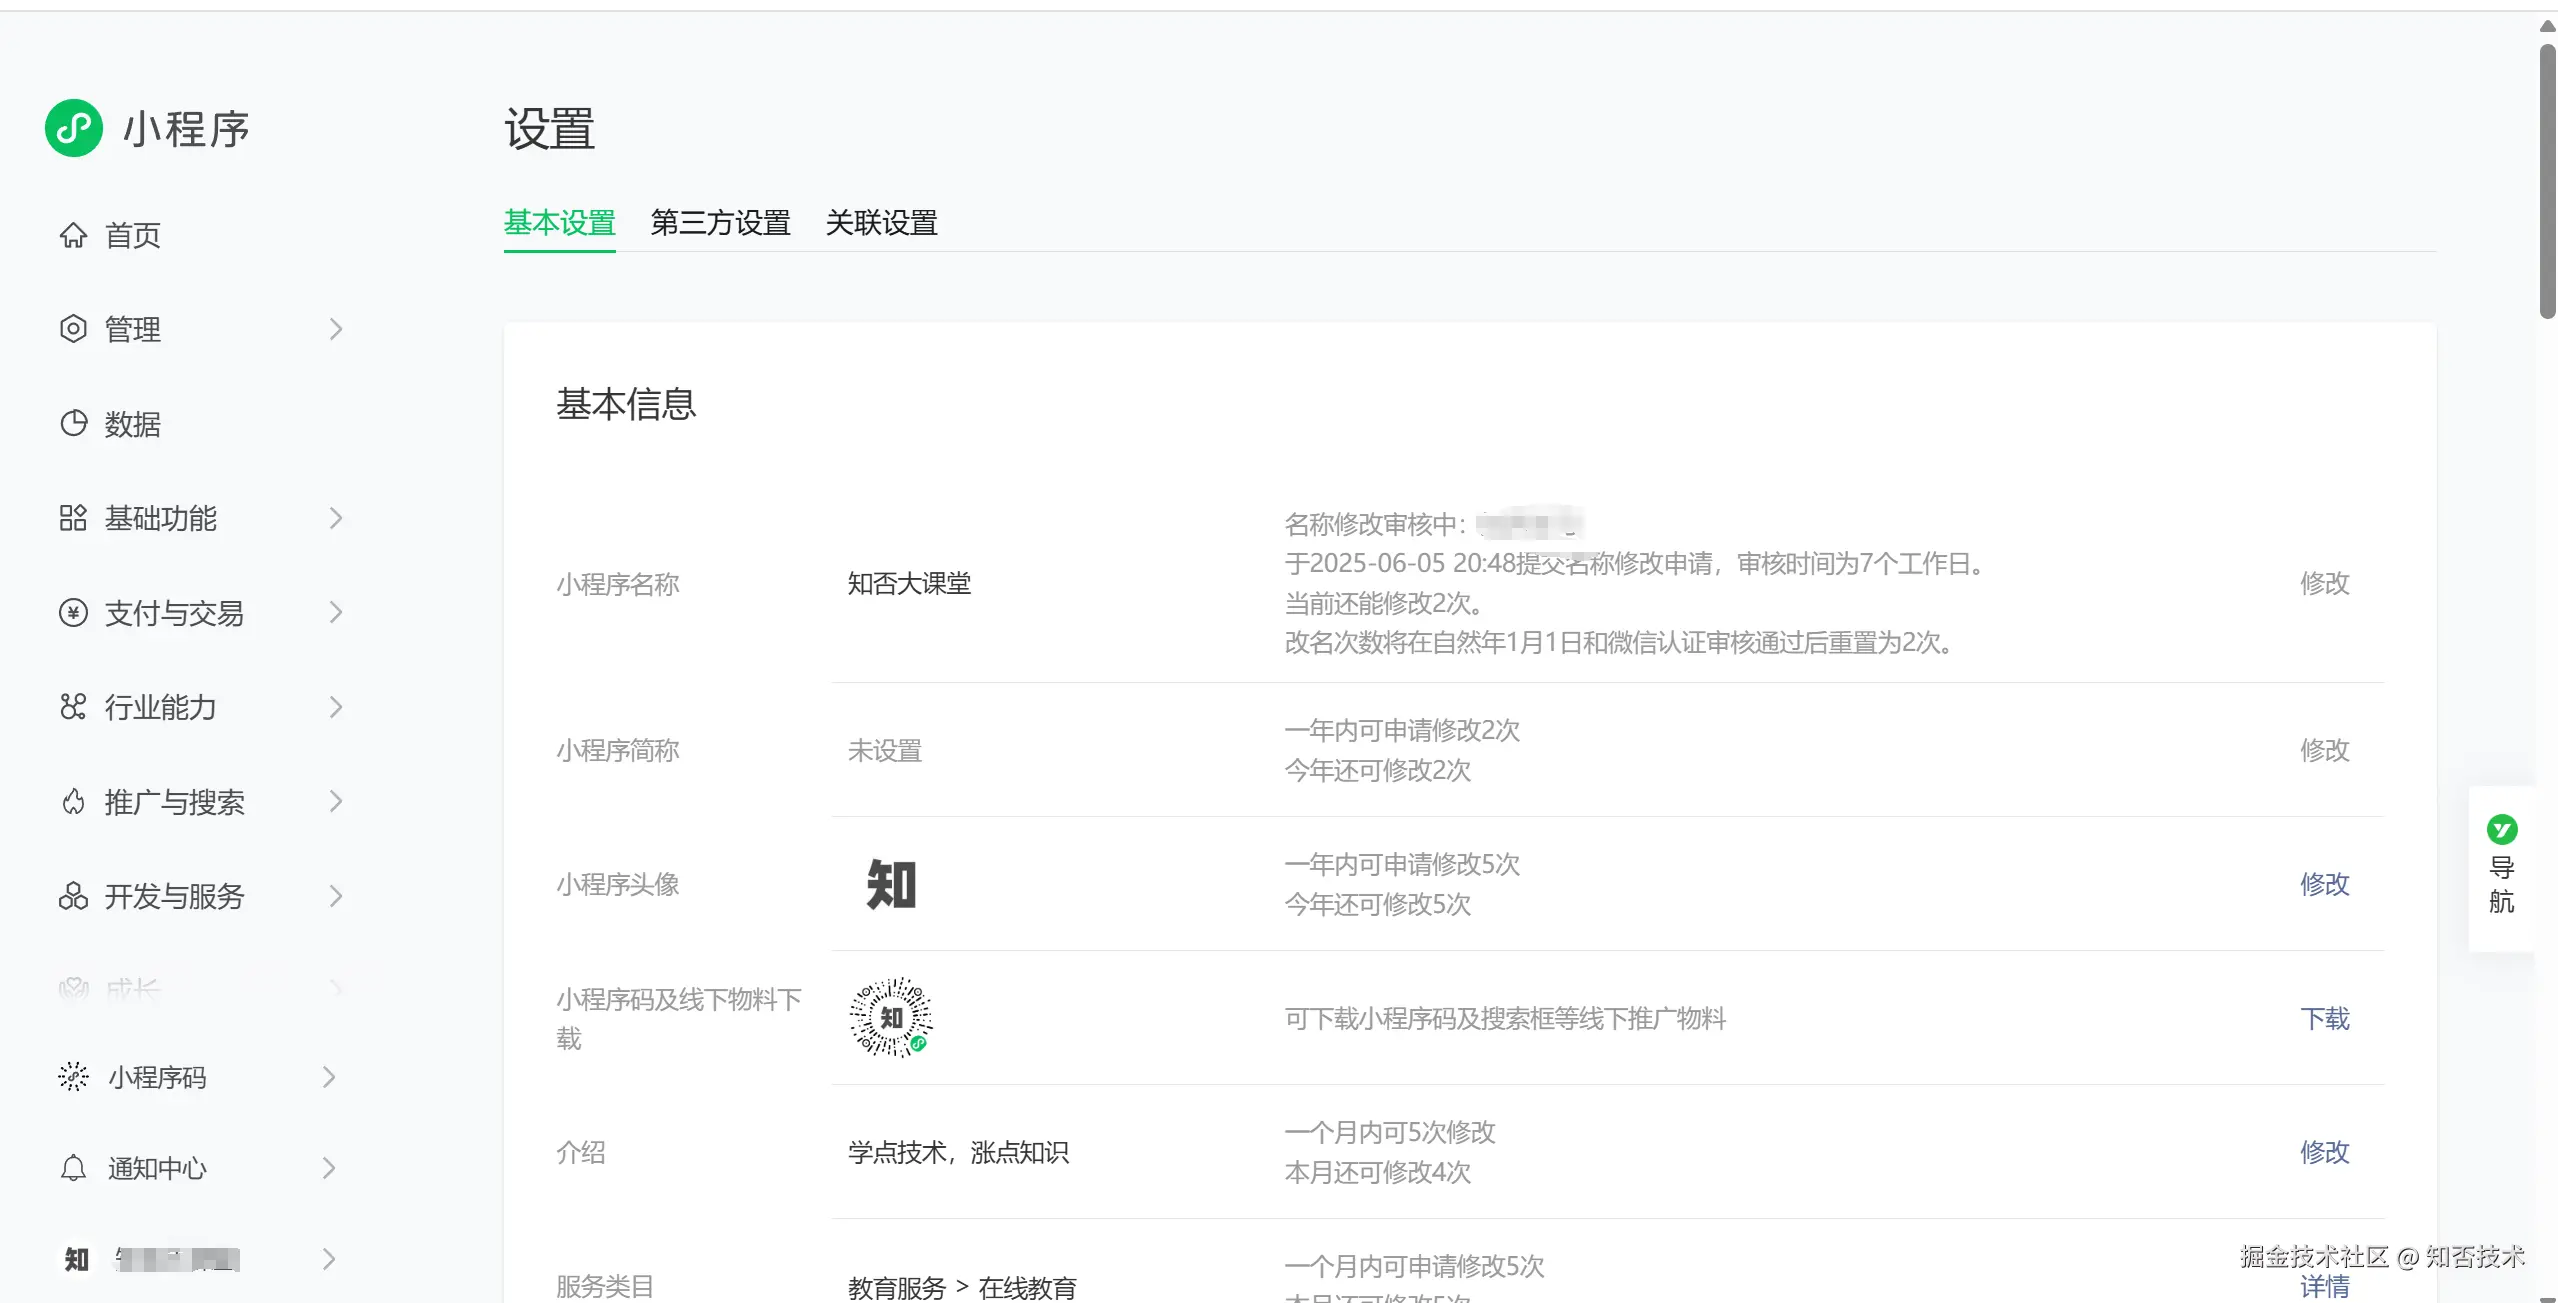The width and height of the screenshot is (2558, 1303).
Task: Click the page vertical scrollbar thumb
Action: click(x=2547, y=180)
